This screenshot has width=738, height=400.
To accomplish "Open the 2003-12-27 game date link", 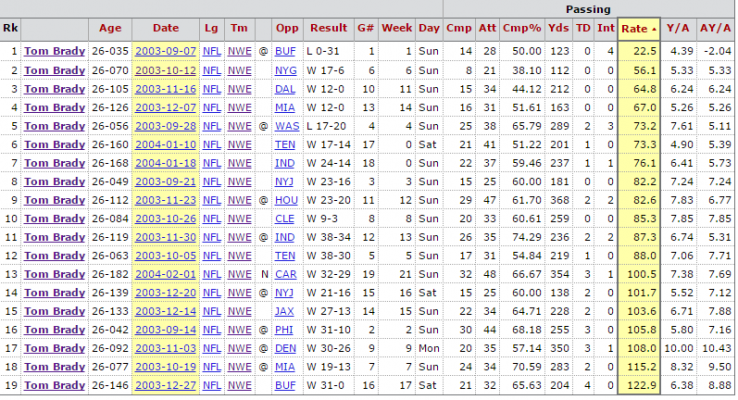I will tap(166, 385).
